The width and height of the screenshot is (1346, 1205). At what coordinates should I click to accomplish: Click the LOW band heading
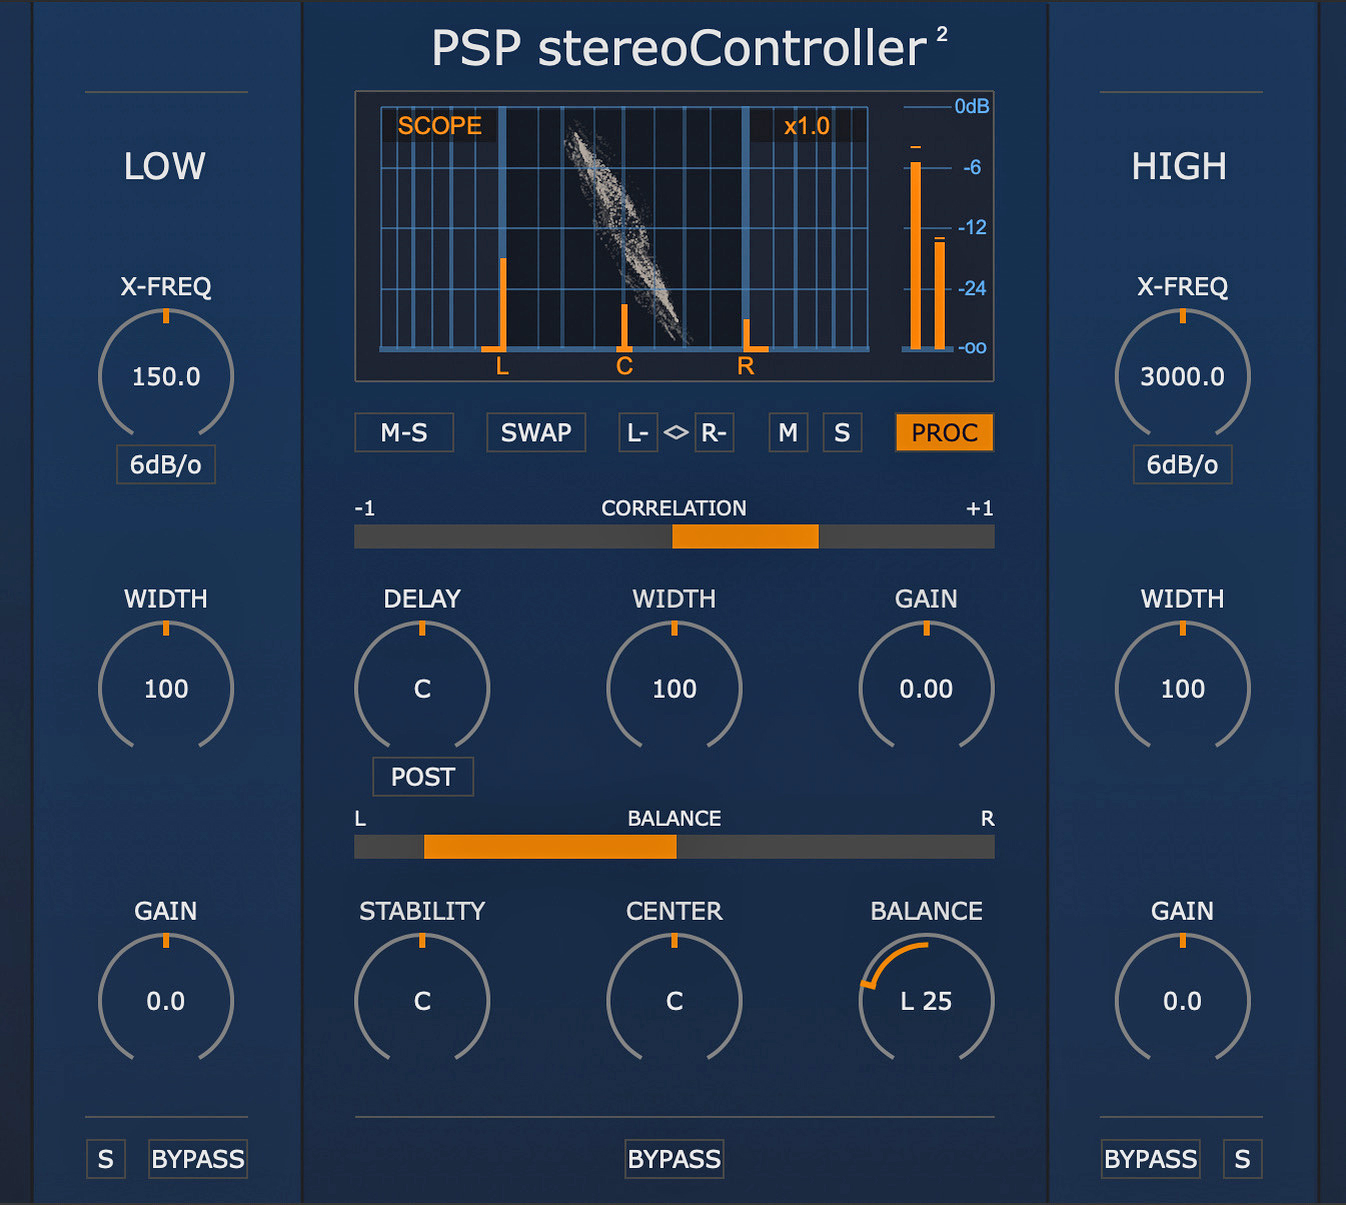coord(165,166)
